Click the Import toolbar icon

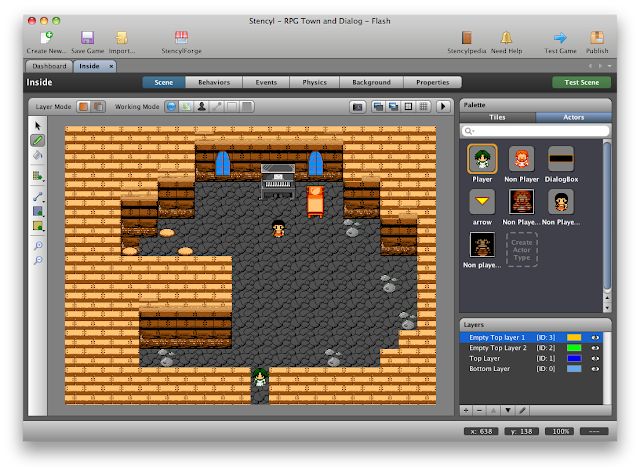point(121,38)
